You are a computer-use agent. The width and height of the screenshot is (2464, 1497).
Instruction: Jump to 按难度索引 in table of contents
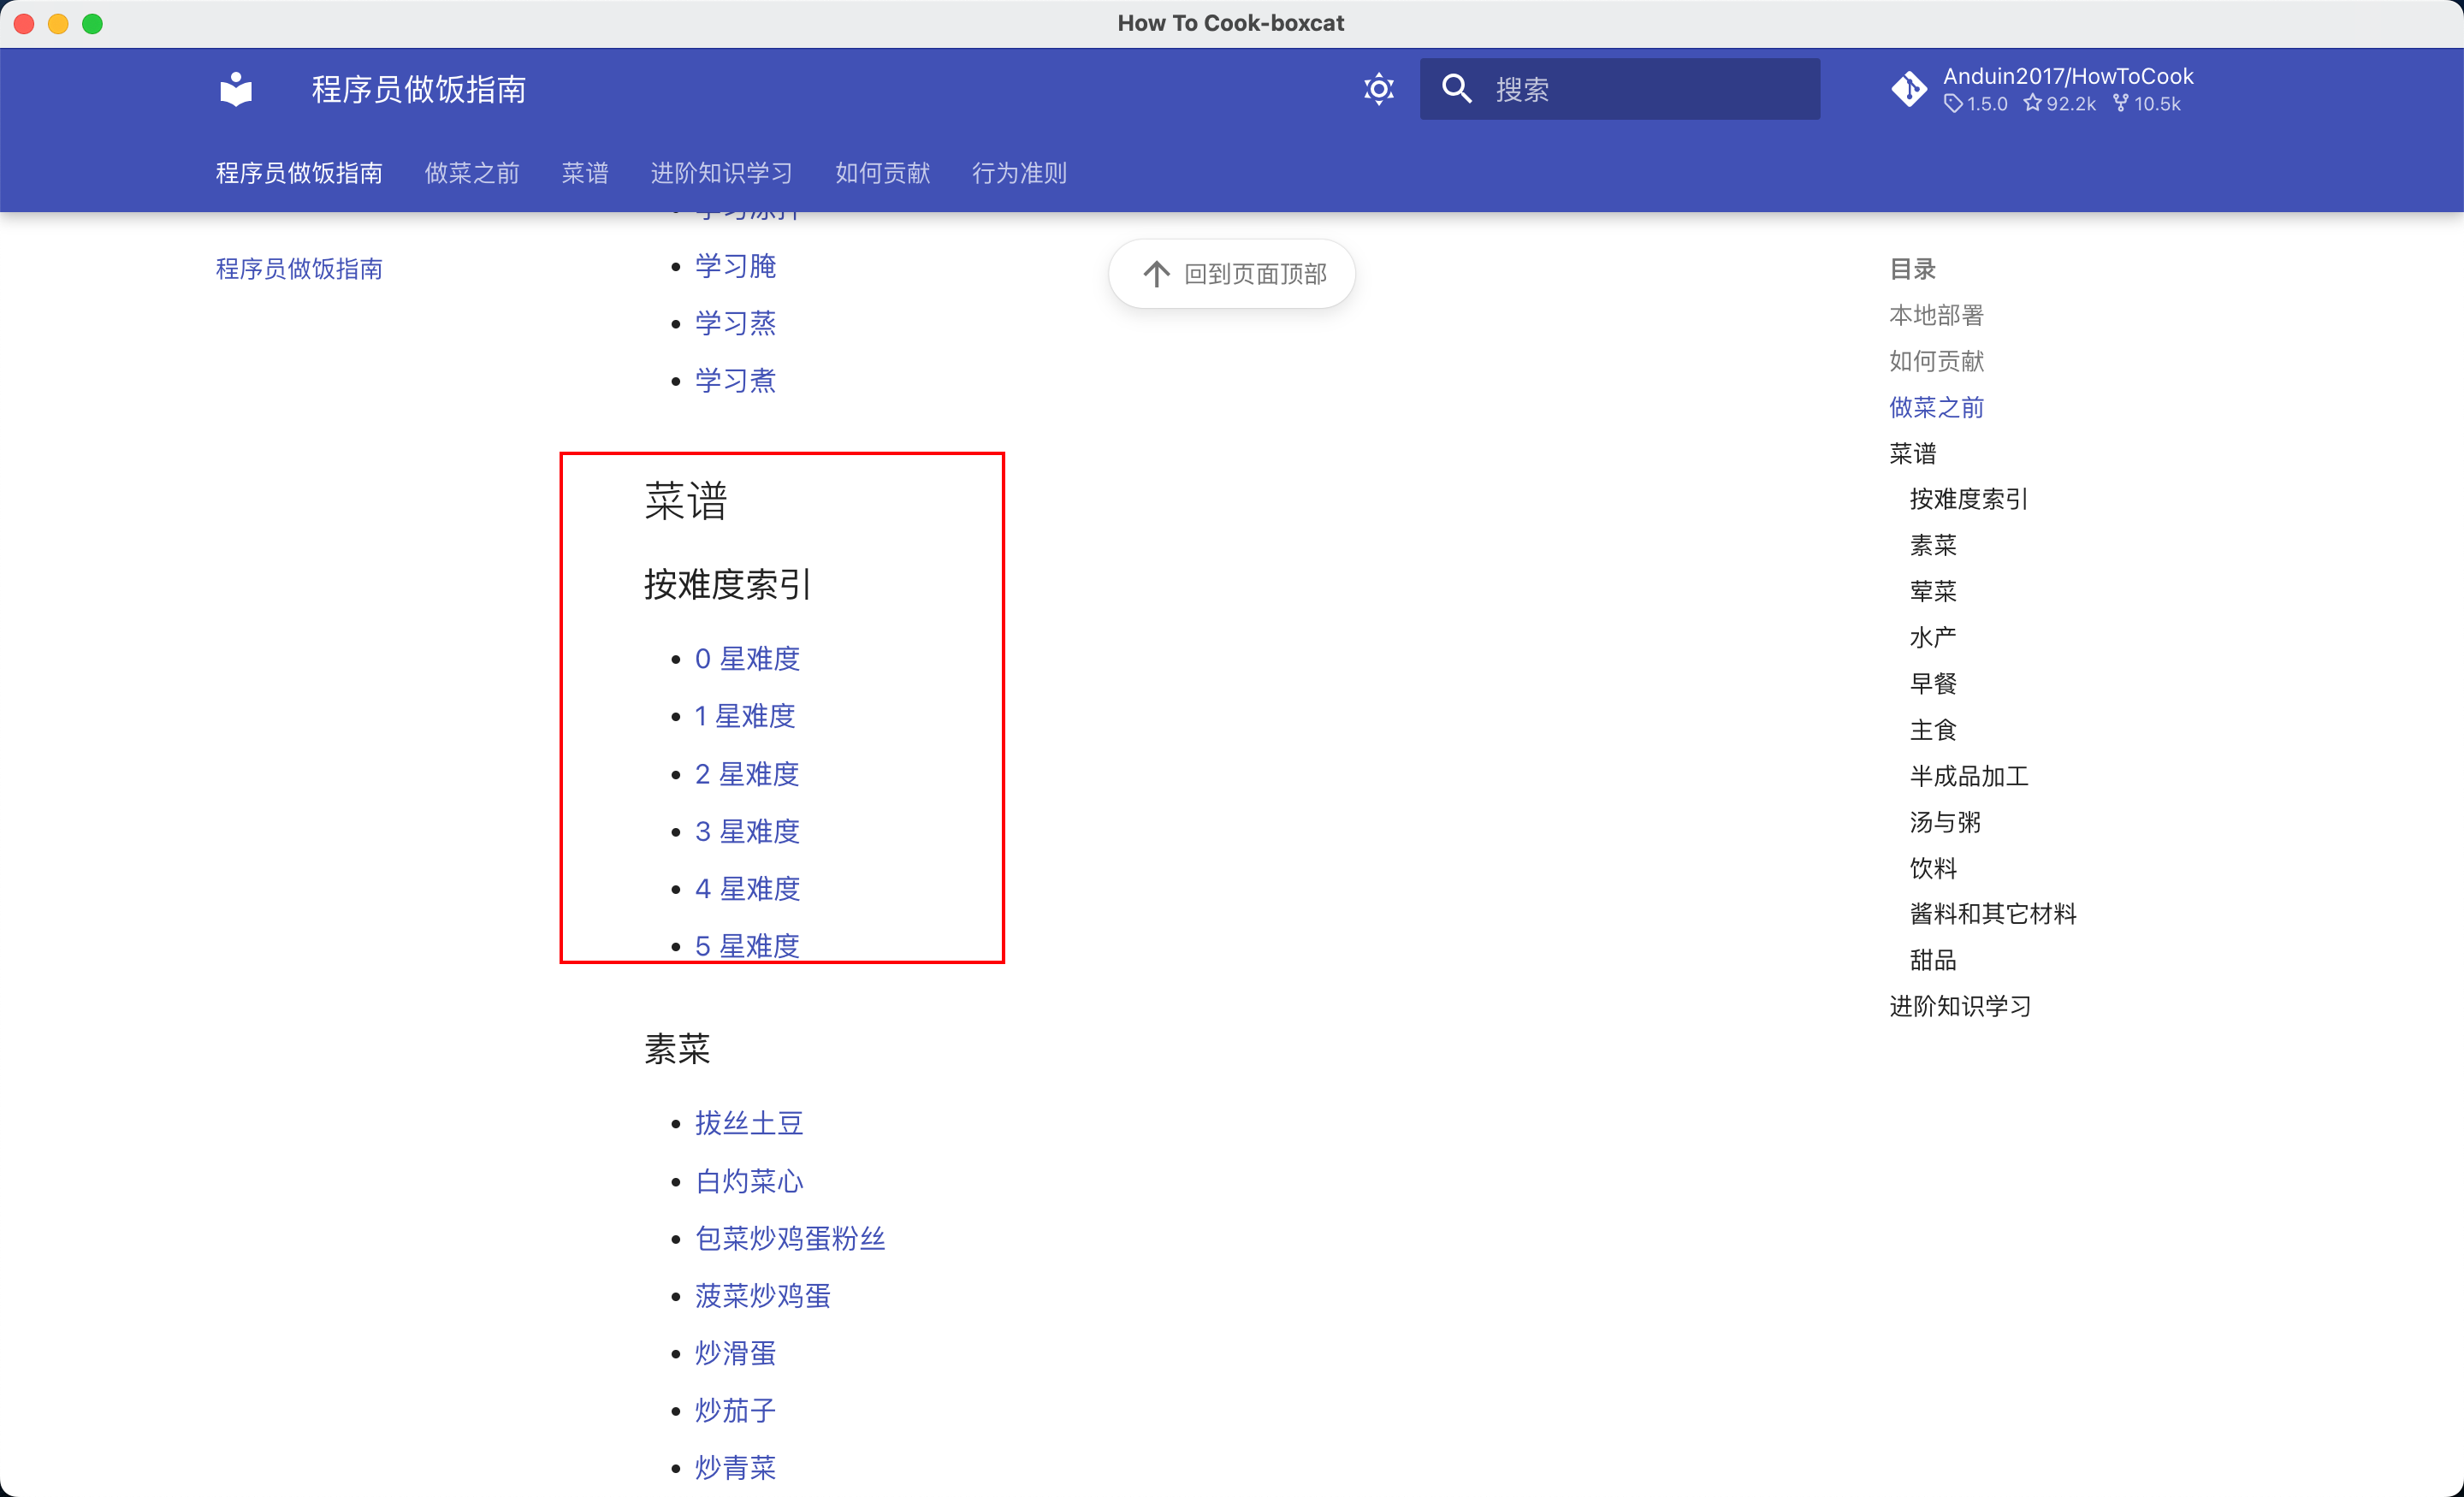tap(1968, 499)
